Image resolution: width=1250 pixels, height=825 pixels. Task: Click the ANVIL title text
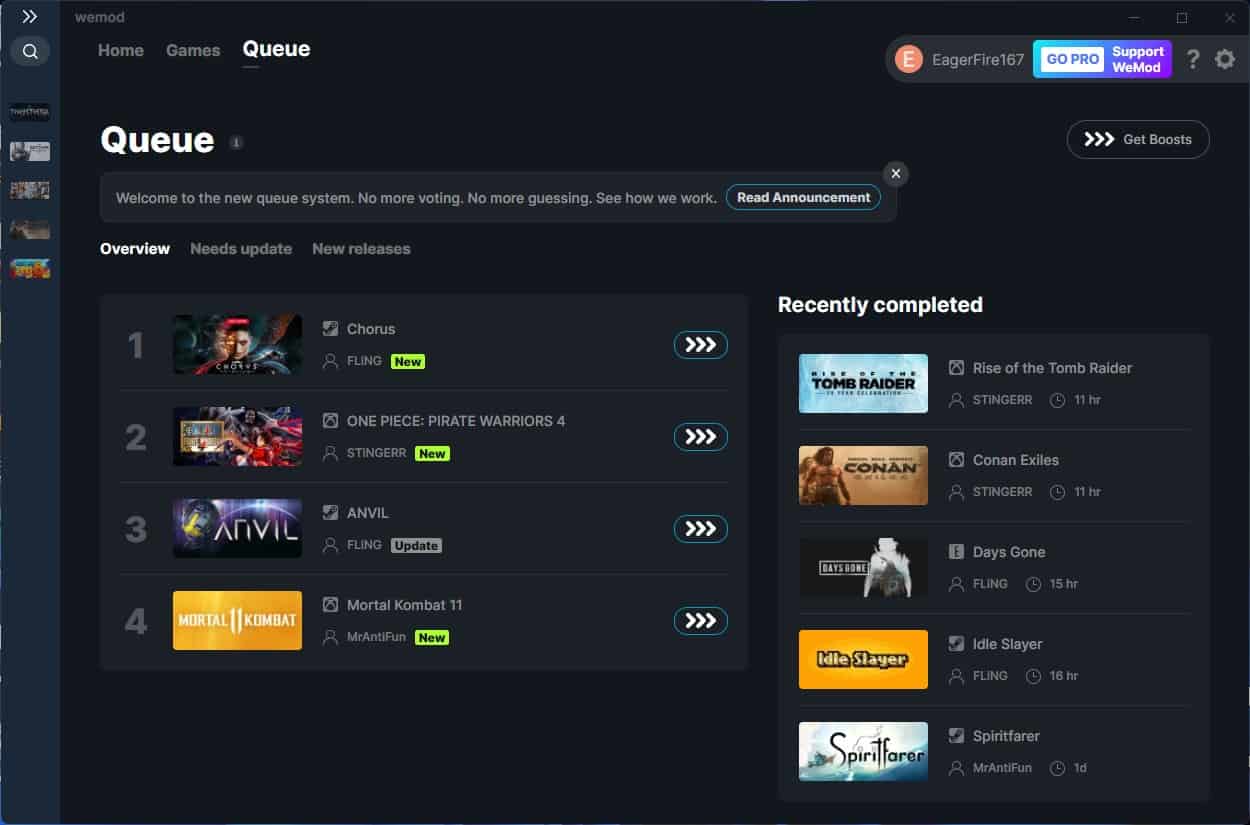tap(368, 513)
